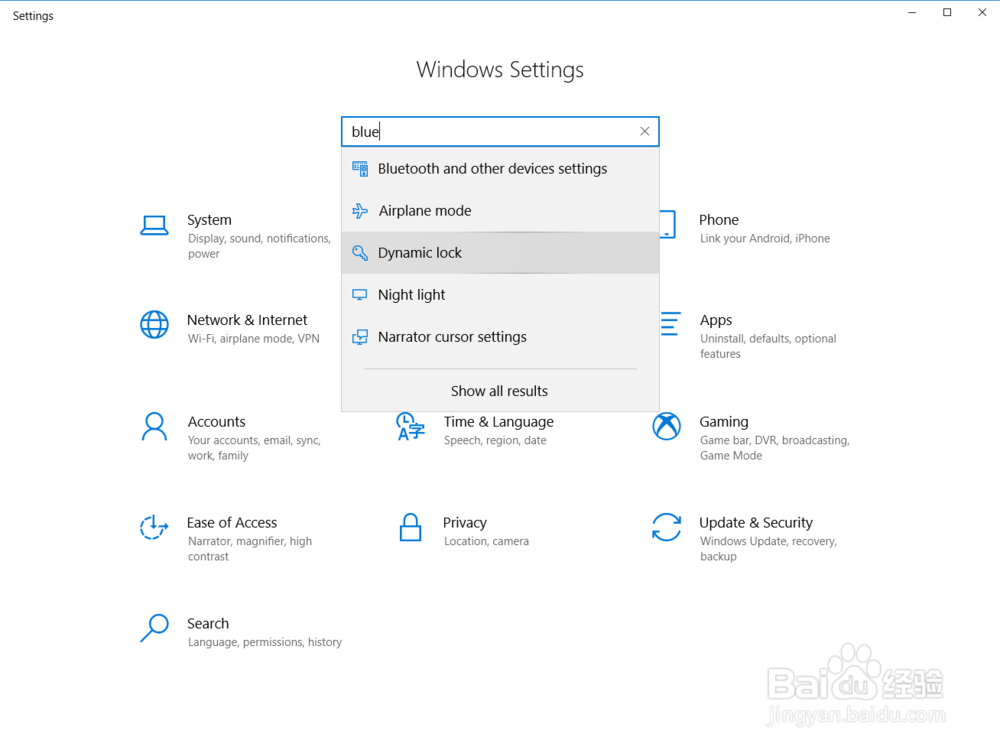This screenshot has height=750, width=1000.
Task: Click 'Speech, region, date' description
Action: pyautogui.click(x=495, y=441)
